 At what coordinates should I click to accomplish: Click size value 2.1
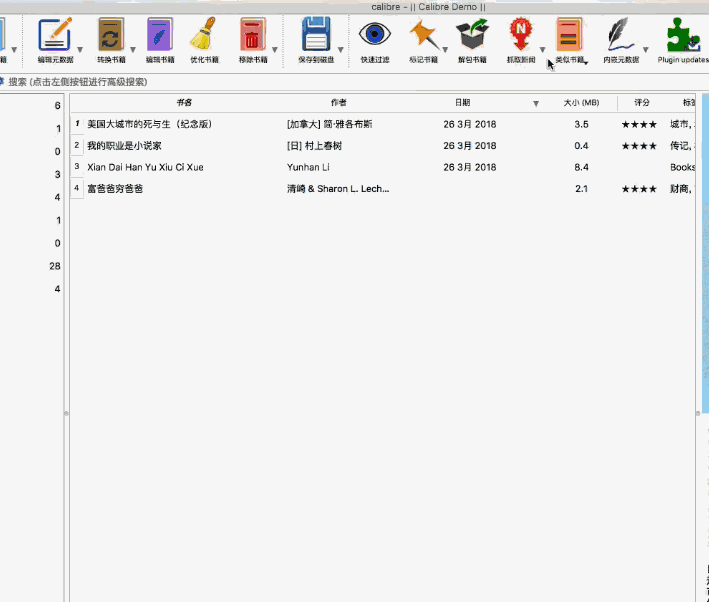[581, 189]
